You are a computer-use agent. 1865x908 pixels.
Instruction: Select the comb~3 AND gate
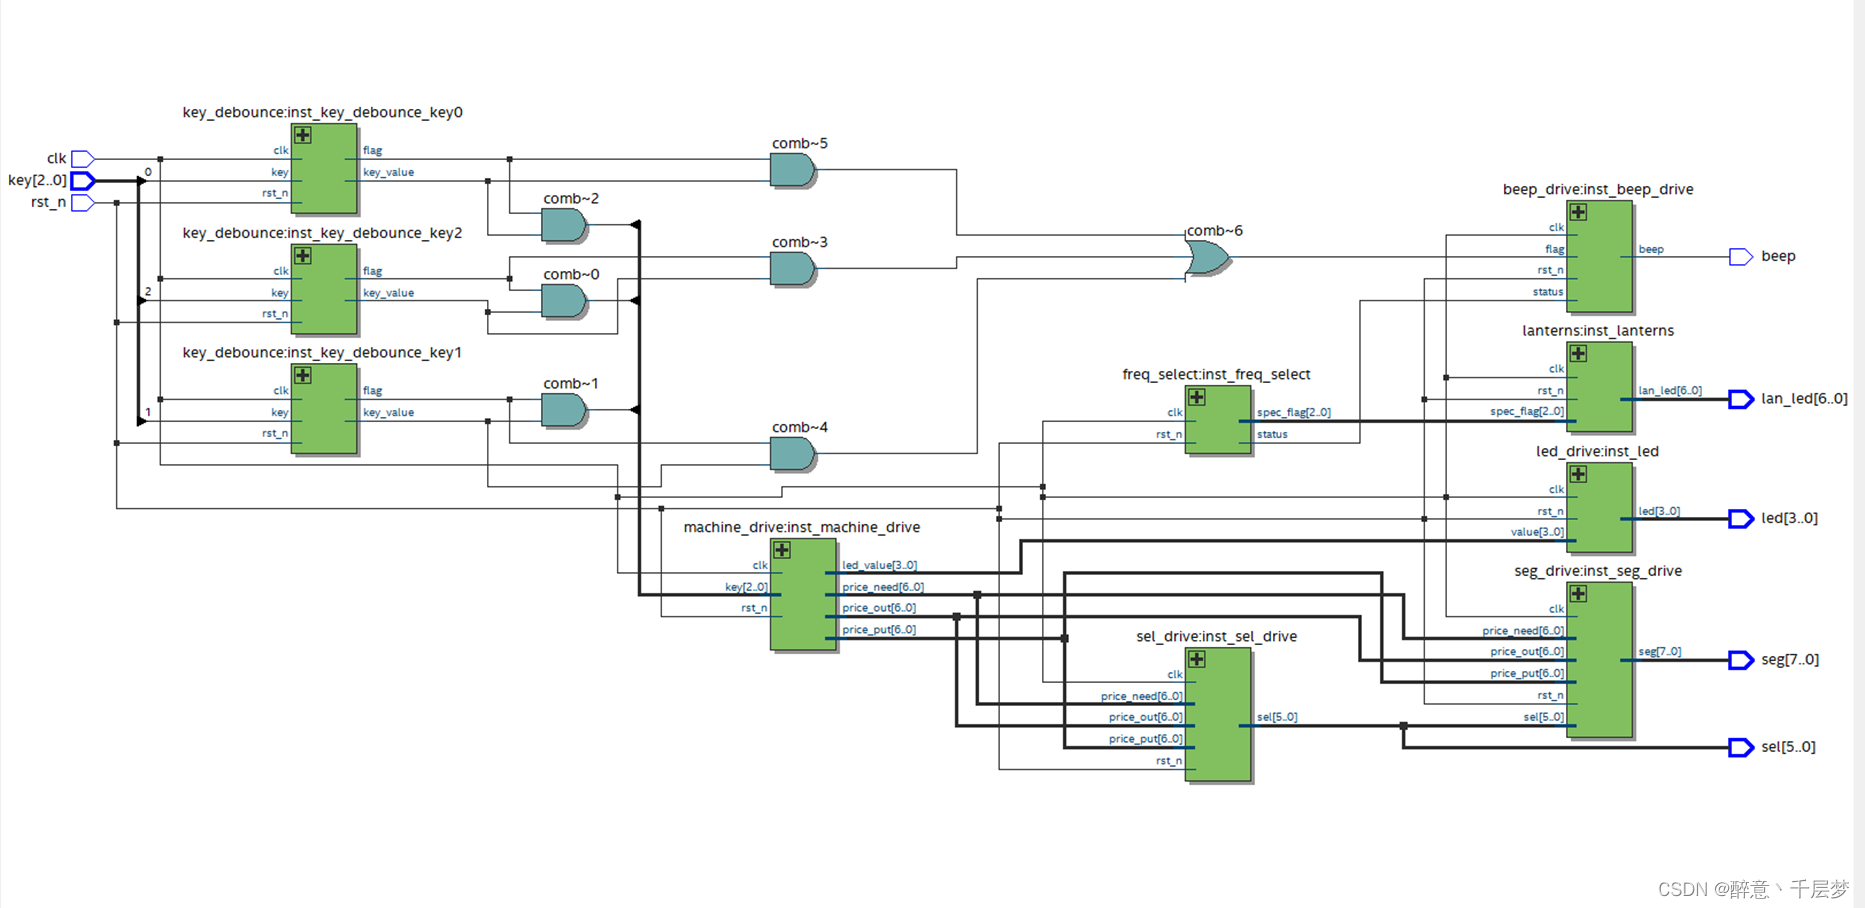pos(793,269)
